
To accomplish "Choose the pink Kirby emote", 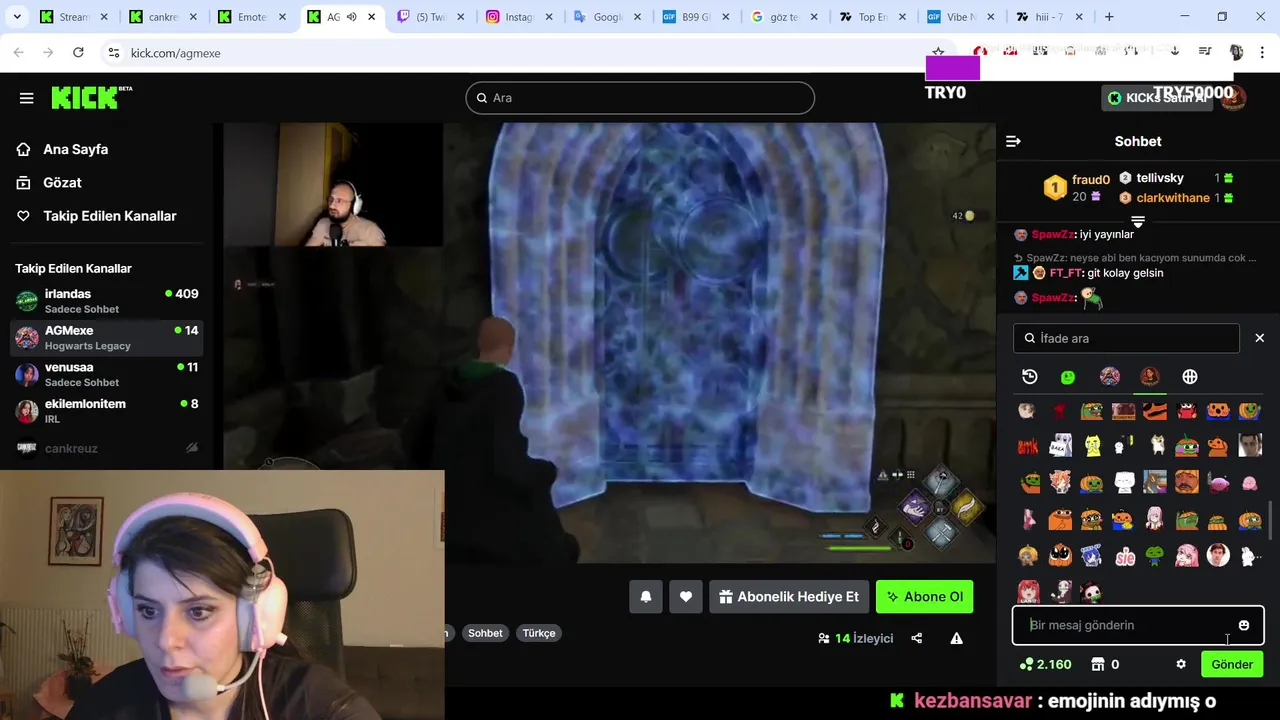I will coord(1250,483).
